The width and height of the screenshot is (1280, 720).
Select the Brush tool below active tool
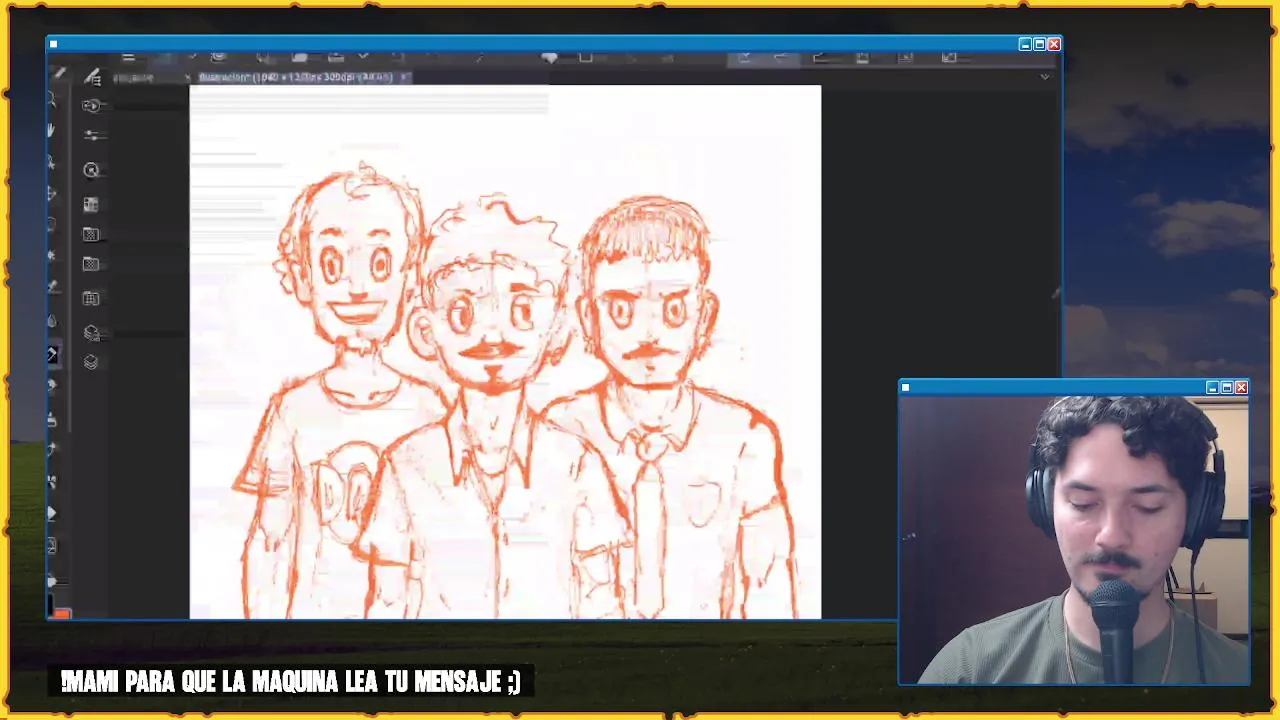point(52,385)
